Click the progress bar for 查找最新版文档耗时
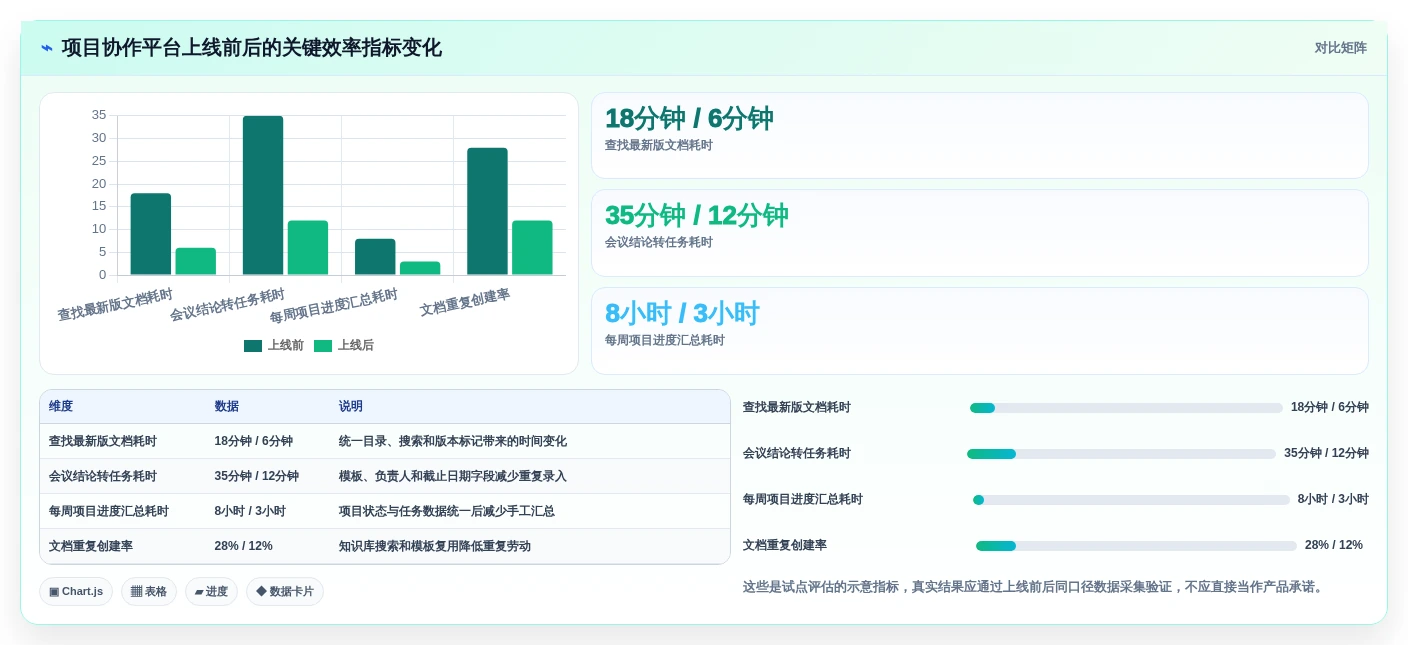Image resolution: width=1408 pixels, height=645 pixels. click(x=1126, y=408)
